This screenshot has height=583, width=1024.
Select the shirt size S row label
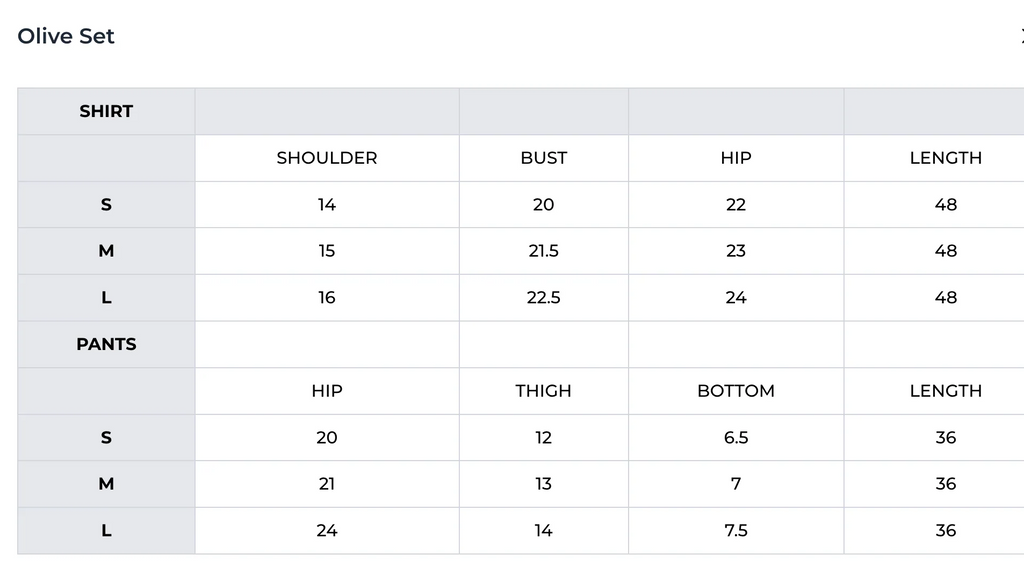coord(106,205)
